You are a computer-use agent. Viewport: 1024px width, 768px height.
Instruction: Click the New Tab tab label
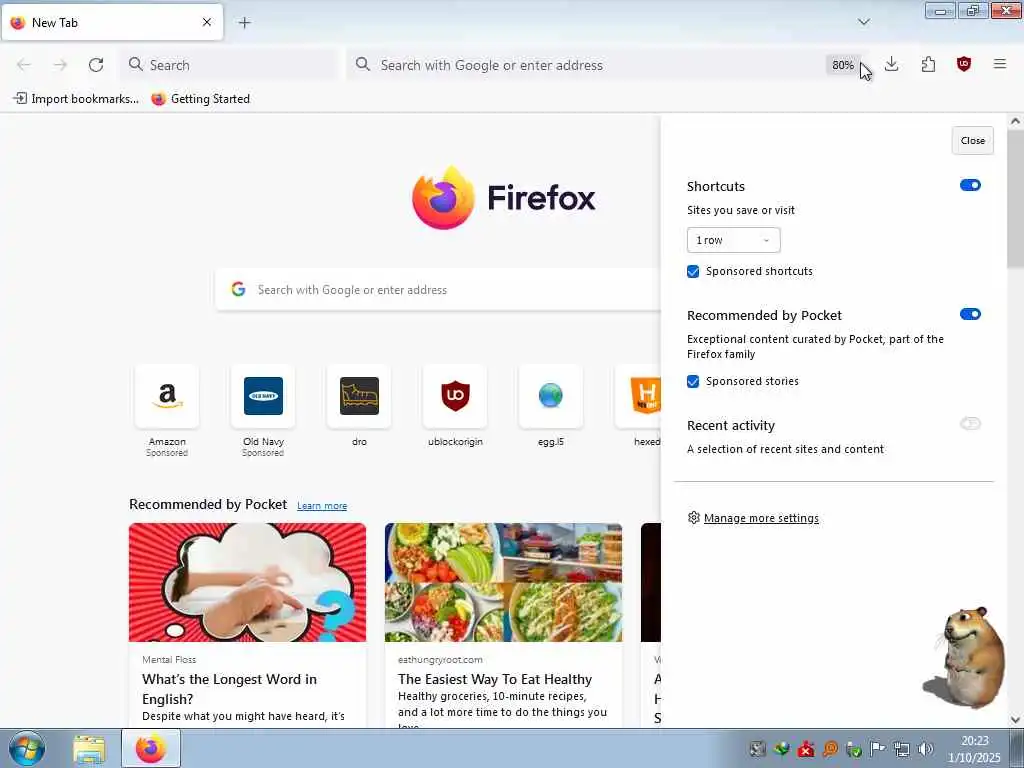tap(55, 23)
